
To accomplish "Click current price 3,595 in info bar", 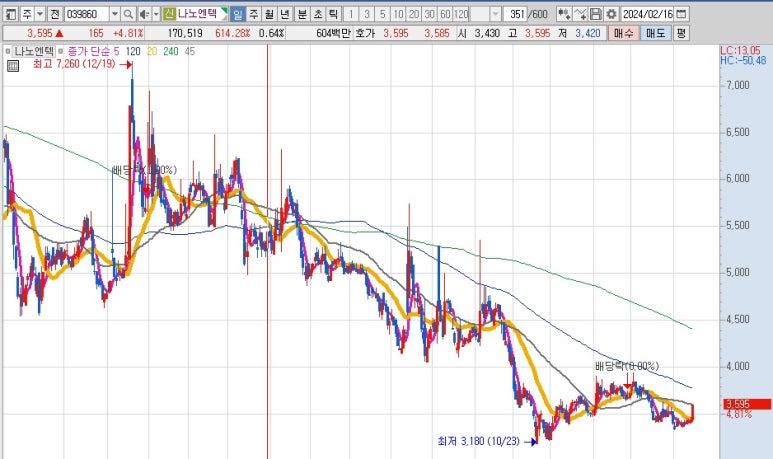I will [40, 34].
